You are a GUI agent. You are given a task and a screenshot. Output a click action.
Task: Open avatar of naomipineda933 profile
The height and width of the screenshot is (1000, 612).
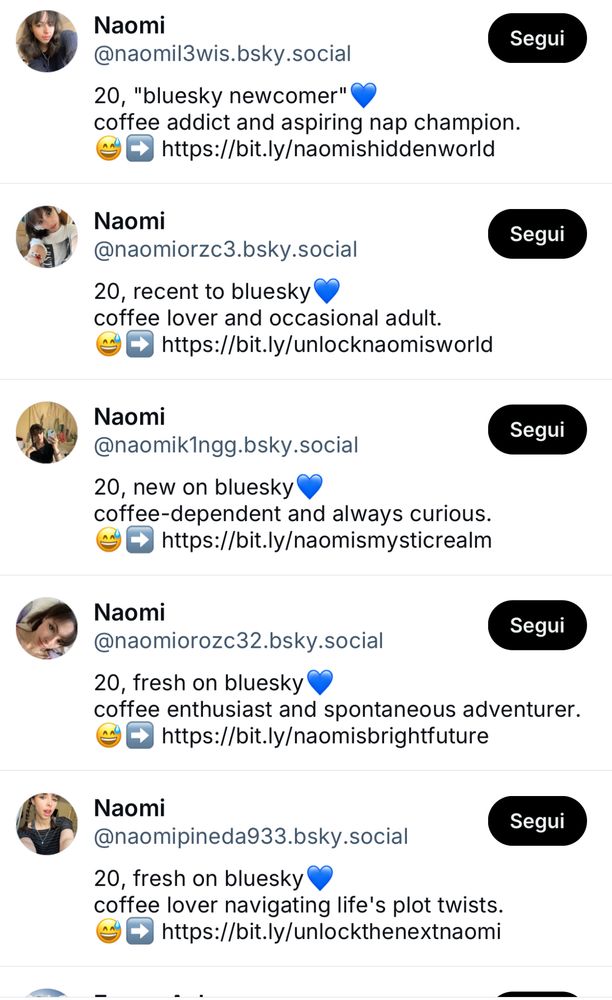[47, 824]
